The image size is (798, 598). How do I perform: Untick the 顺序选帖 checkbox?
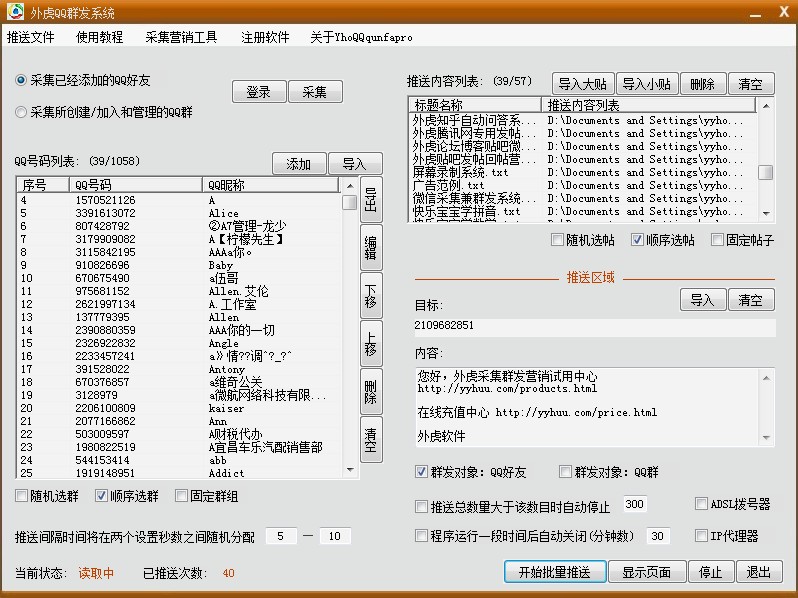(637, 240)
